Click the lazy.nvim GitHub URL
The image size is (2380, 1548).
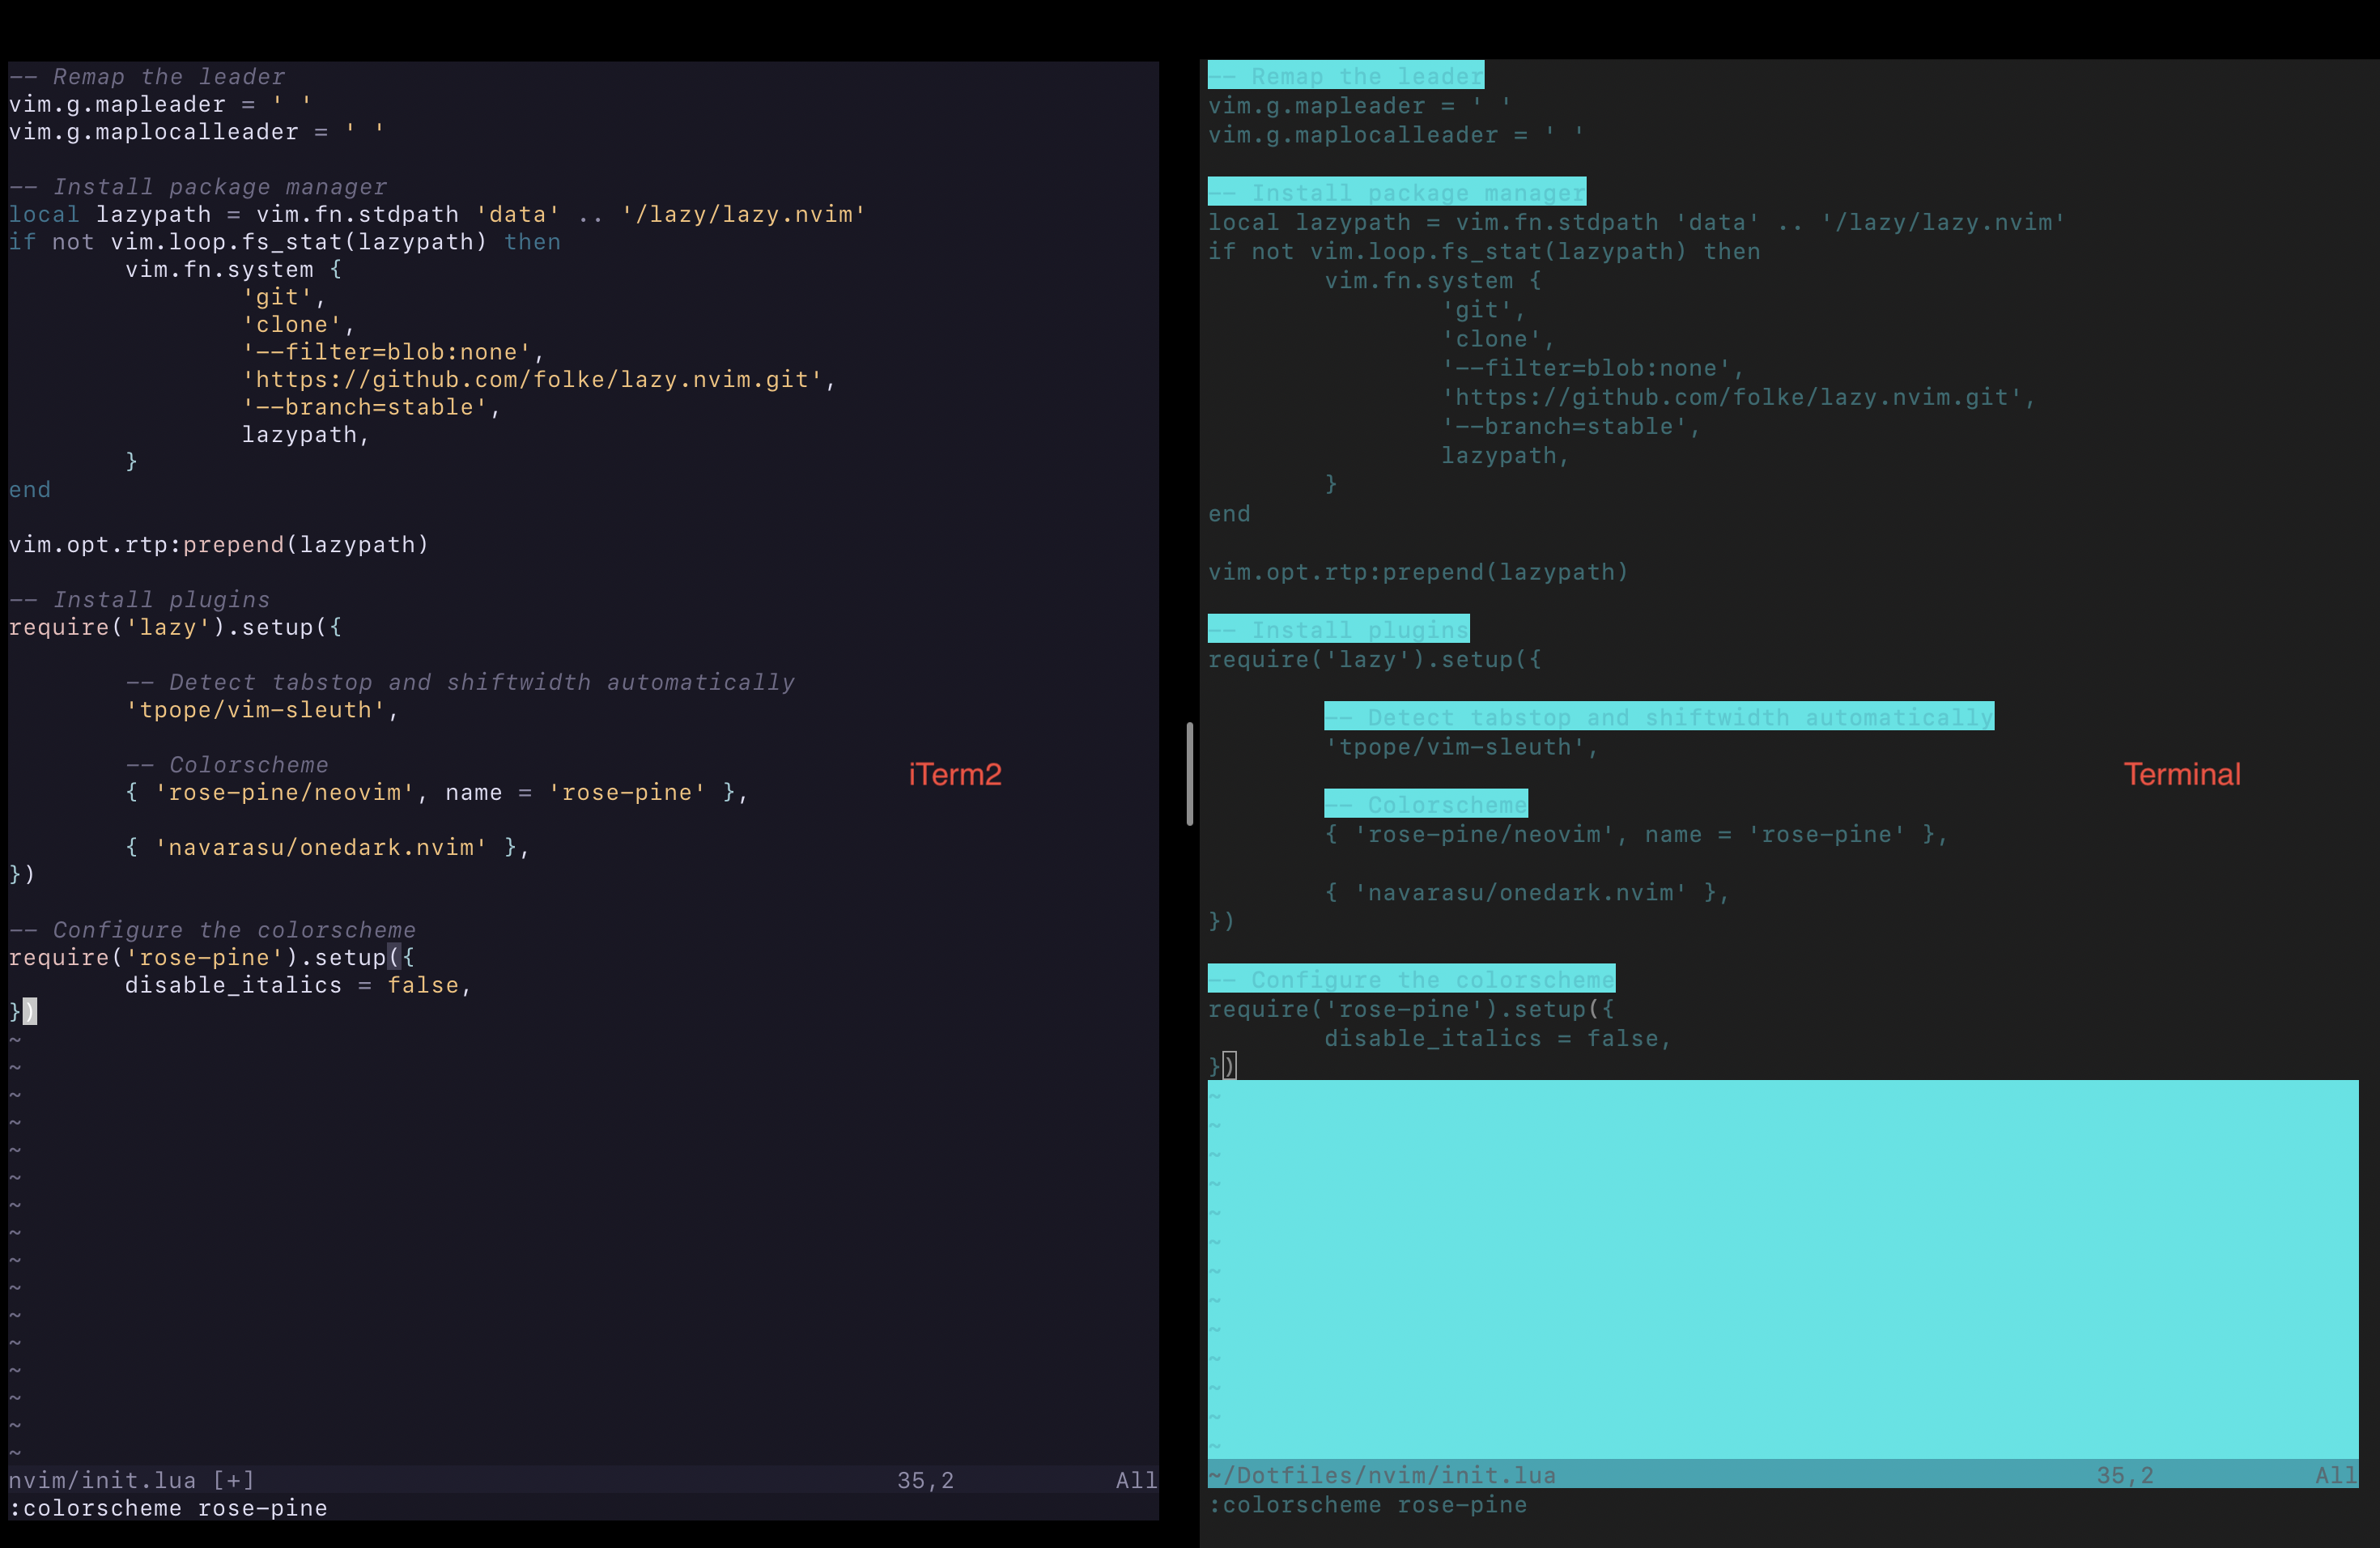click(x=536, y=379)
